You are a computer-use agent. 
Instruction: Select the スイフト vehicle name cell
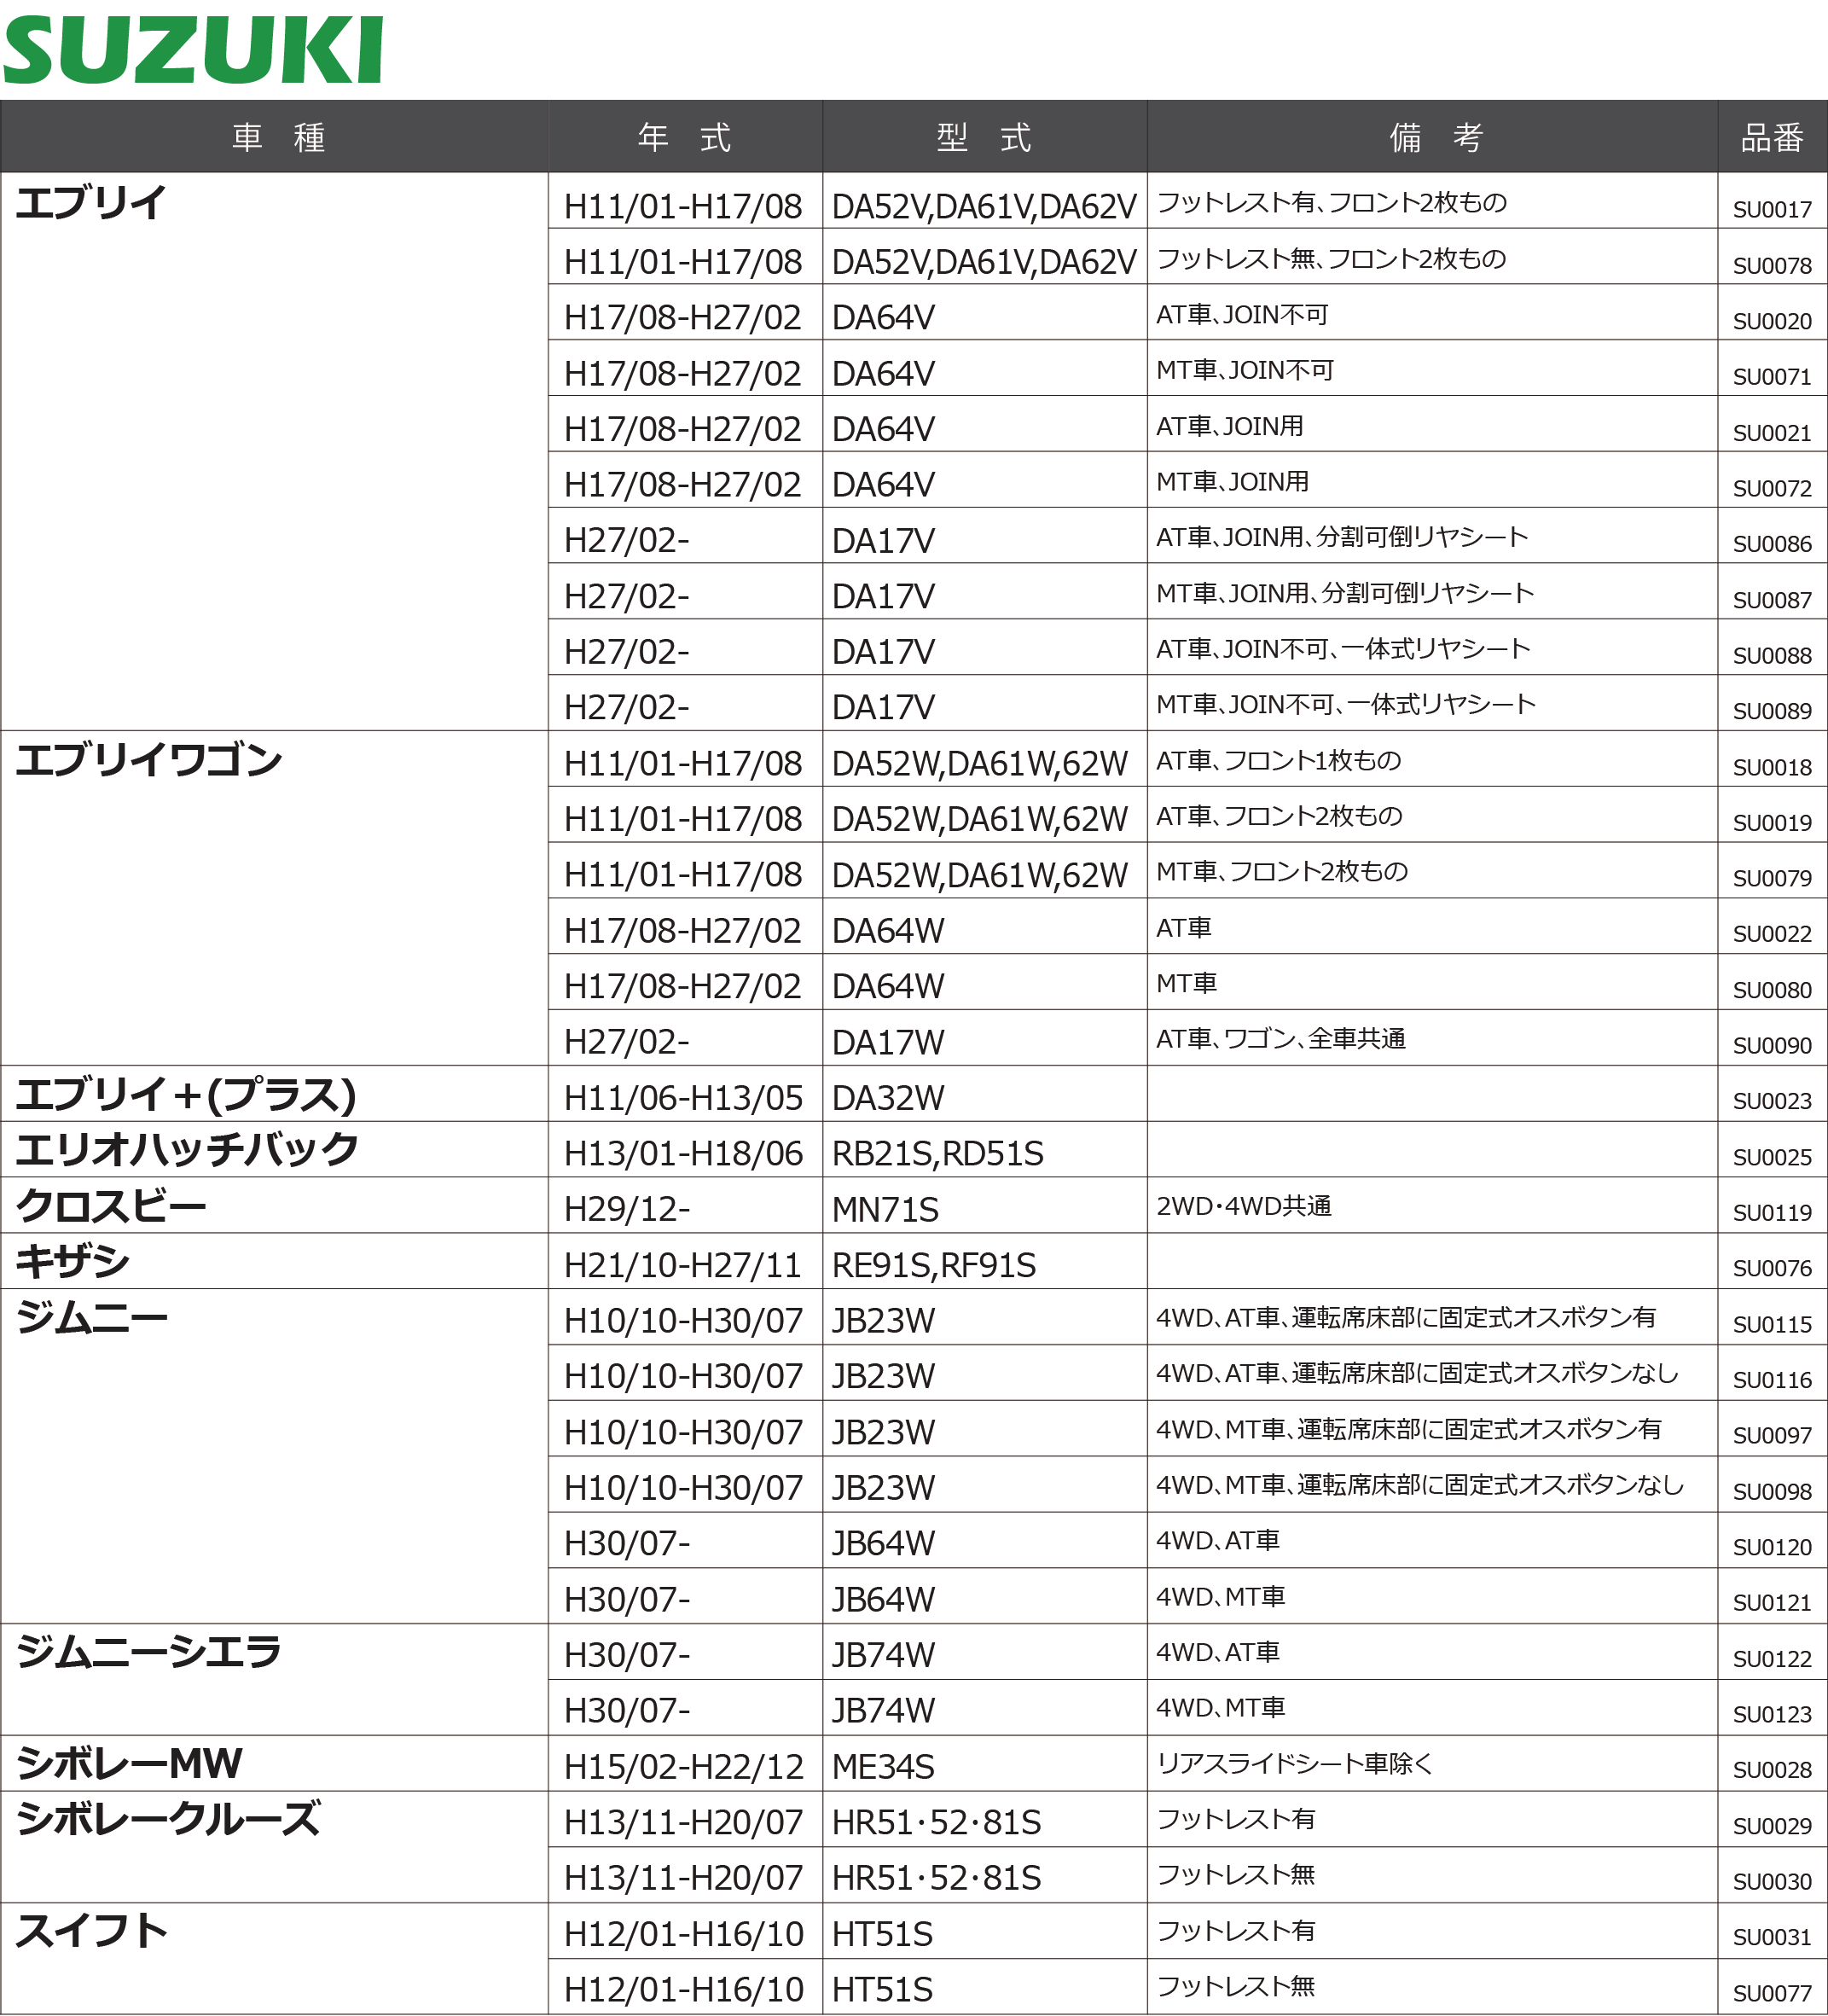[90, 1930]
